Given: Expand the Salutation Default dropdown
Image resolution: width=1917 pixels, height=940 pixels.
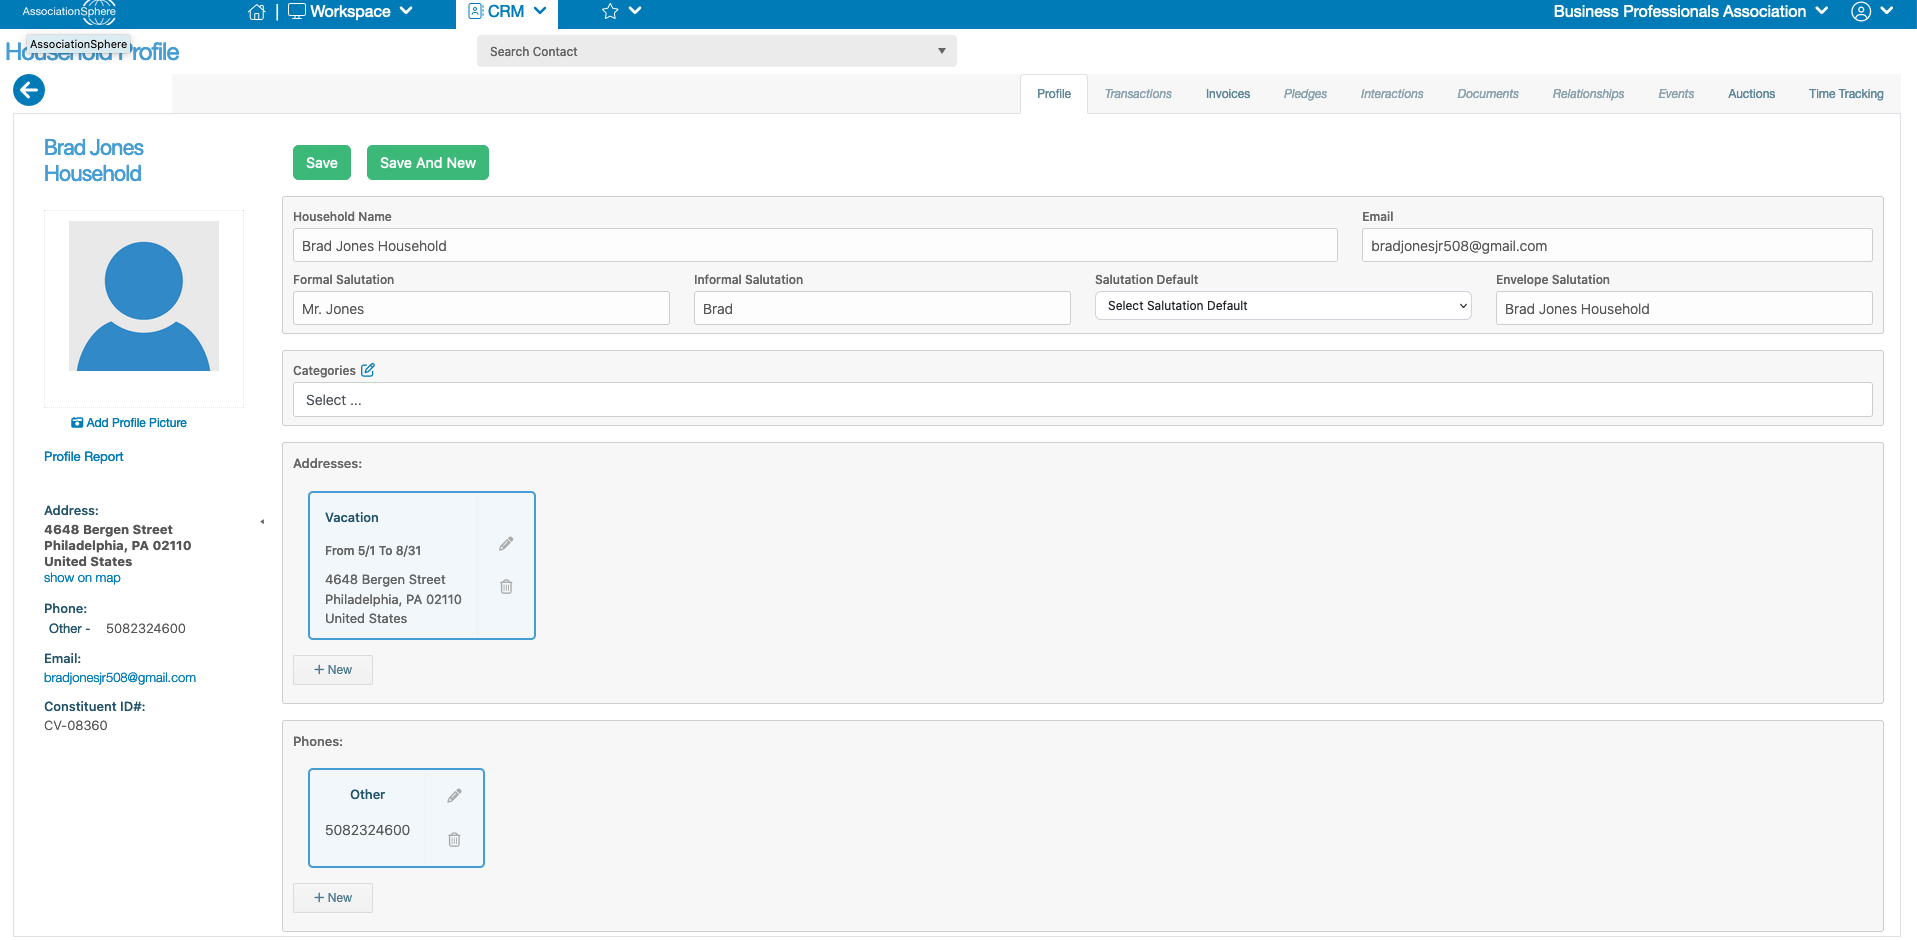Looking at the screenshot, I should tap(1283, 306).
